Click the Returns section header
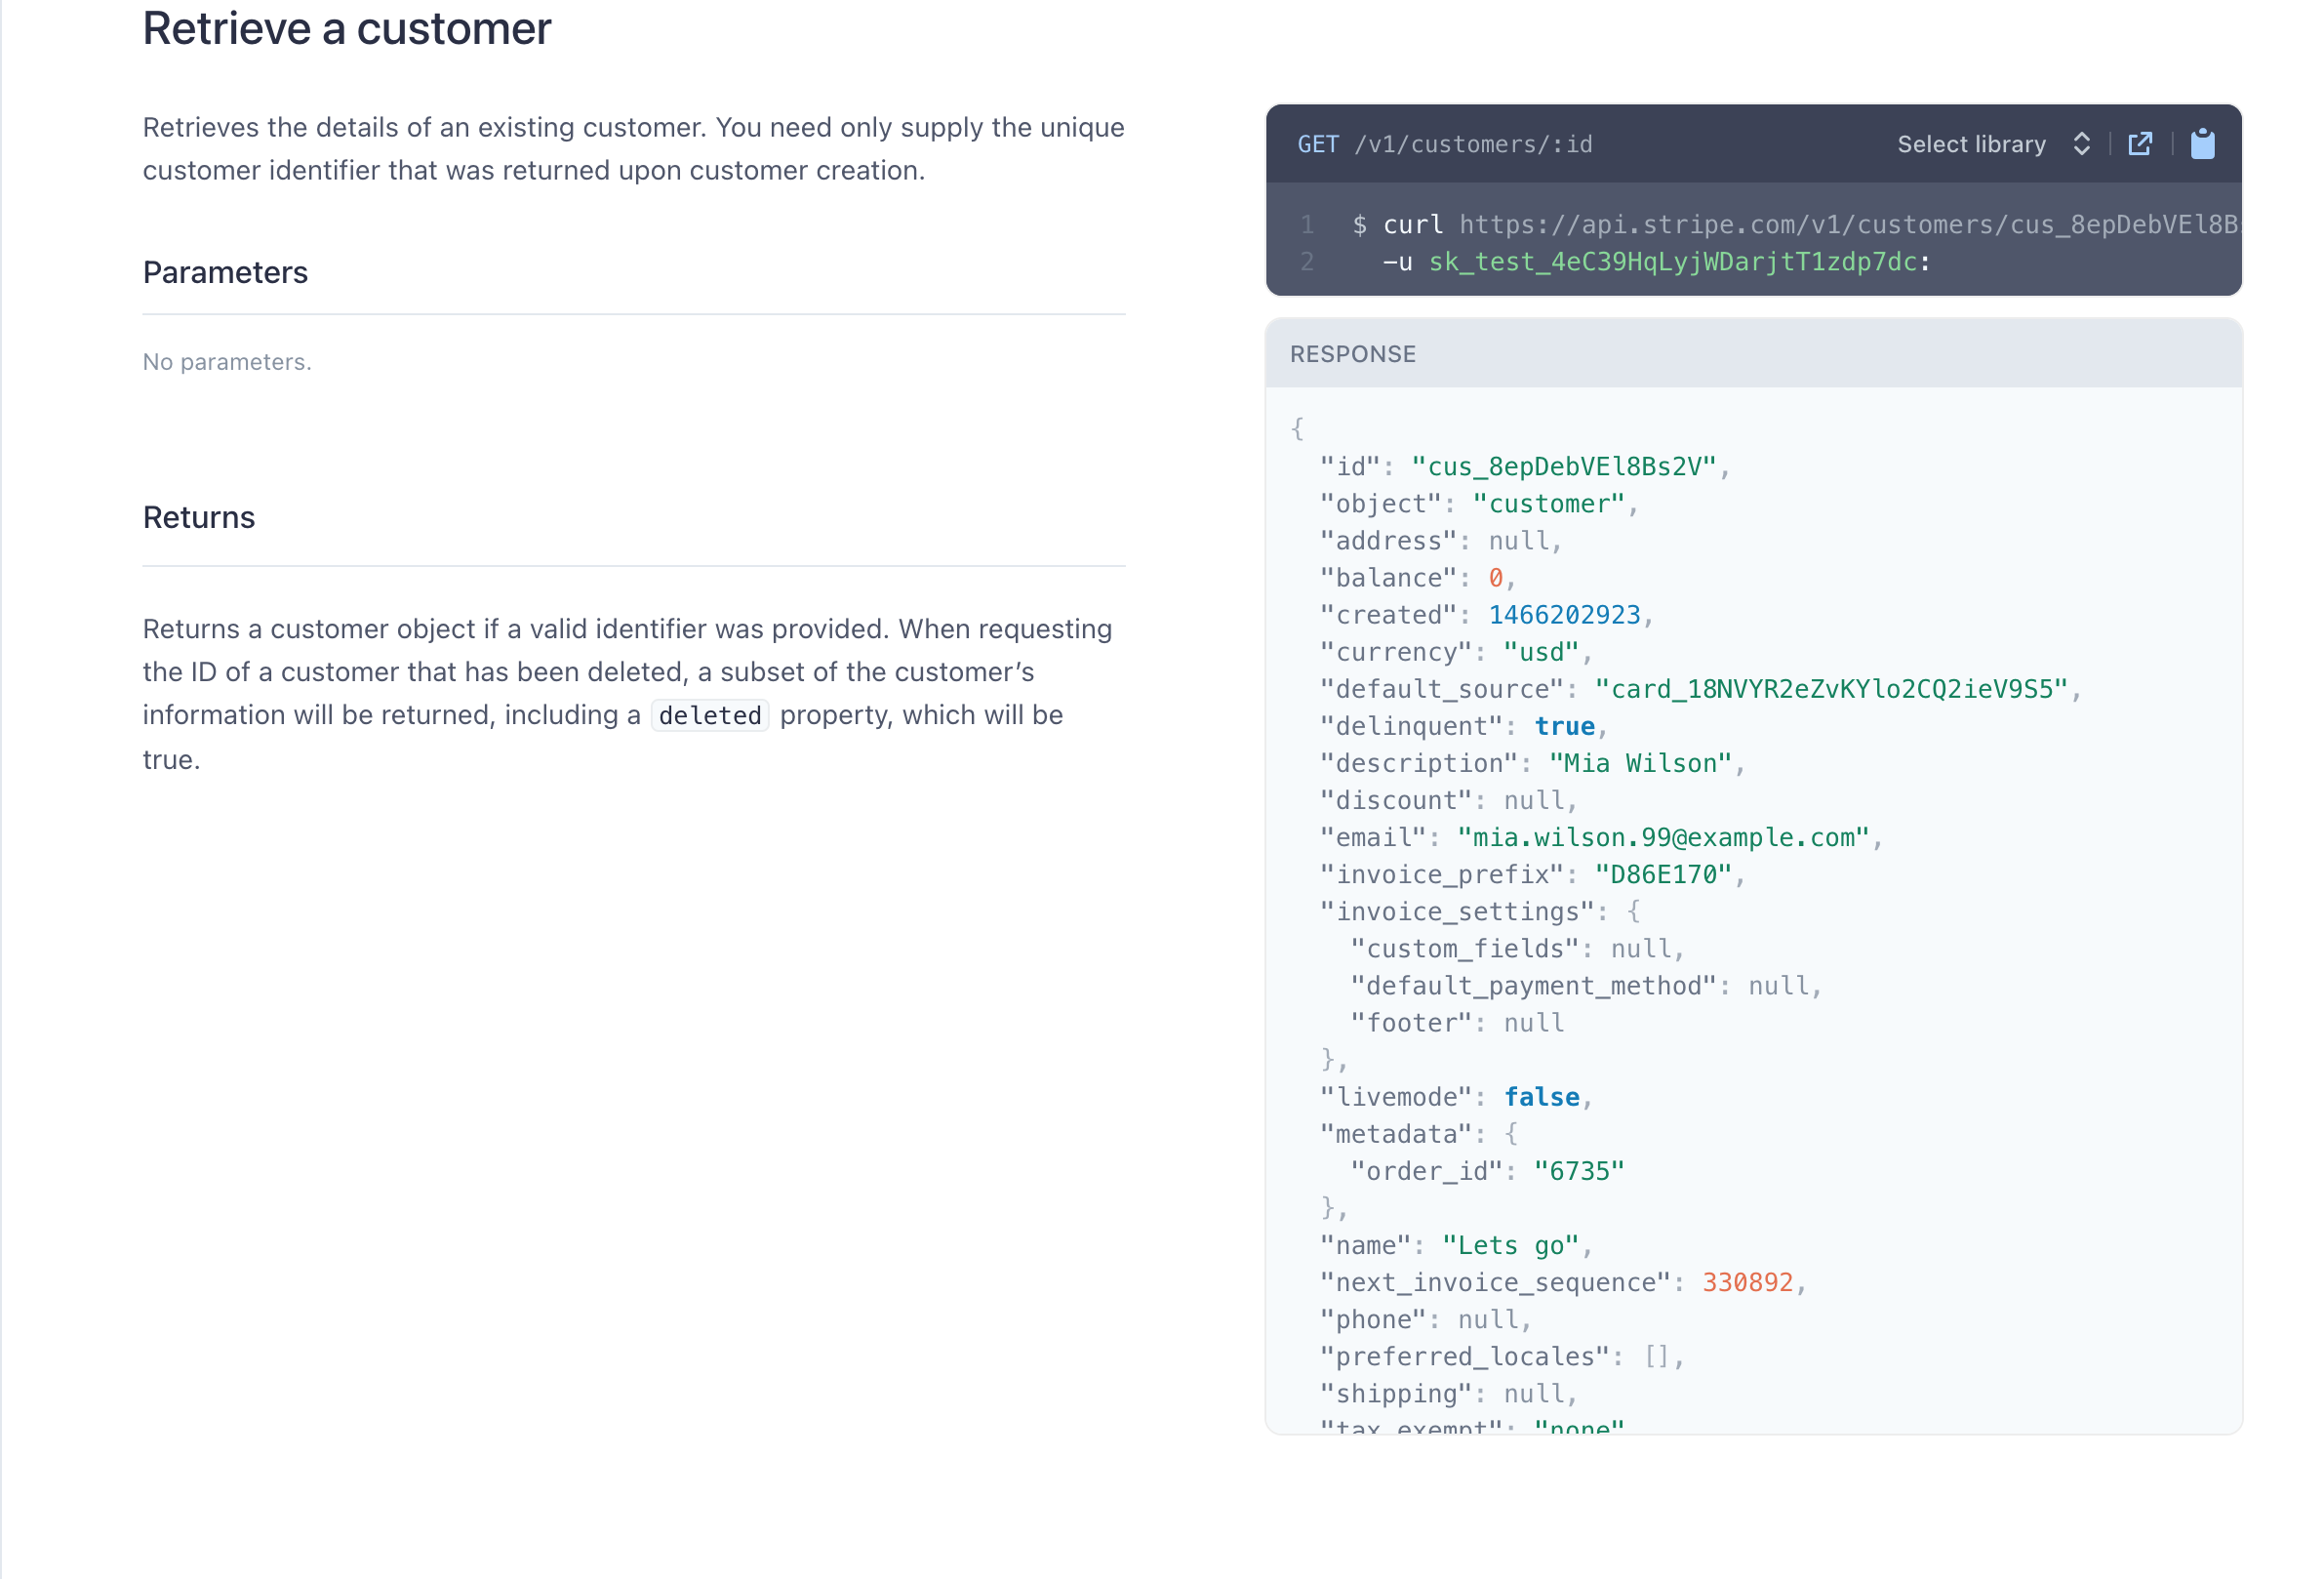Viewport: 2324px width, 1579px height. pyautogui.click(x=197, y=516)
